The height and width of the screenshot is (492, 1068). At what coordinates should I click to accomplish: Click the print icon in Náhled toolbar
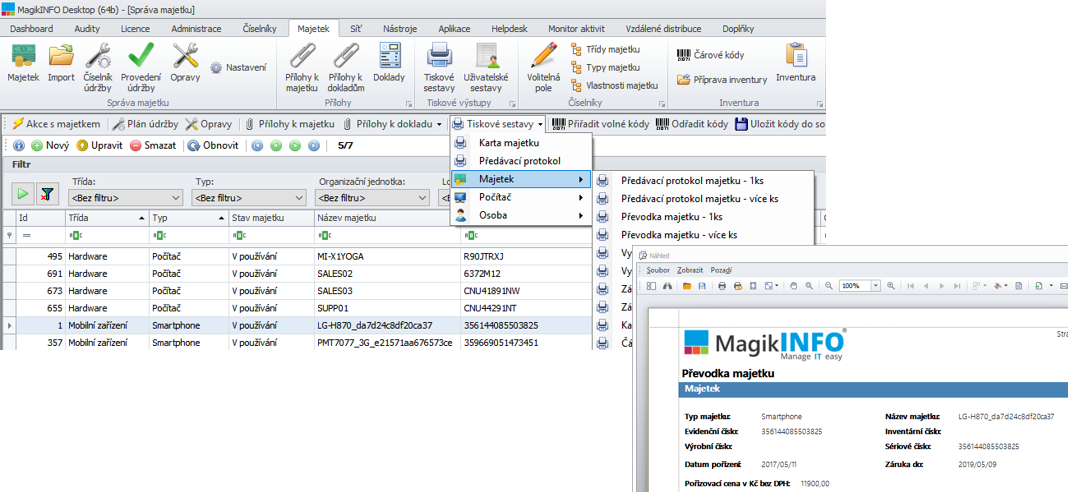coord(722,286)
